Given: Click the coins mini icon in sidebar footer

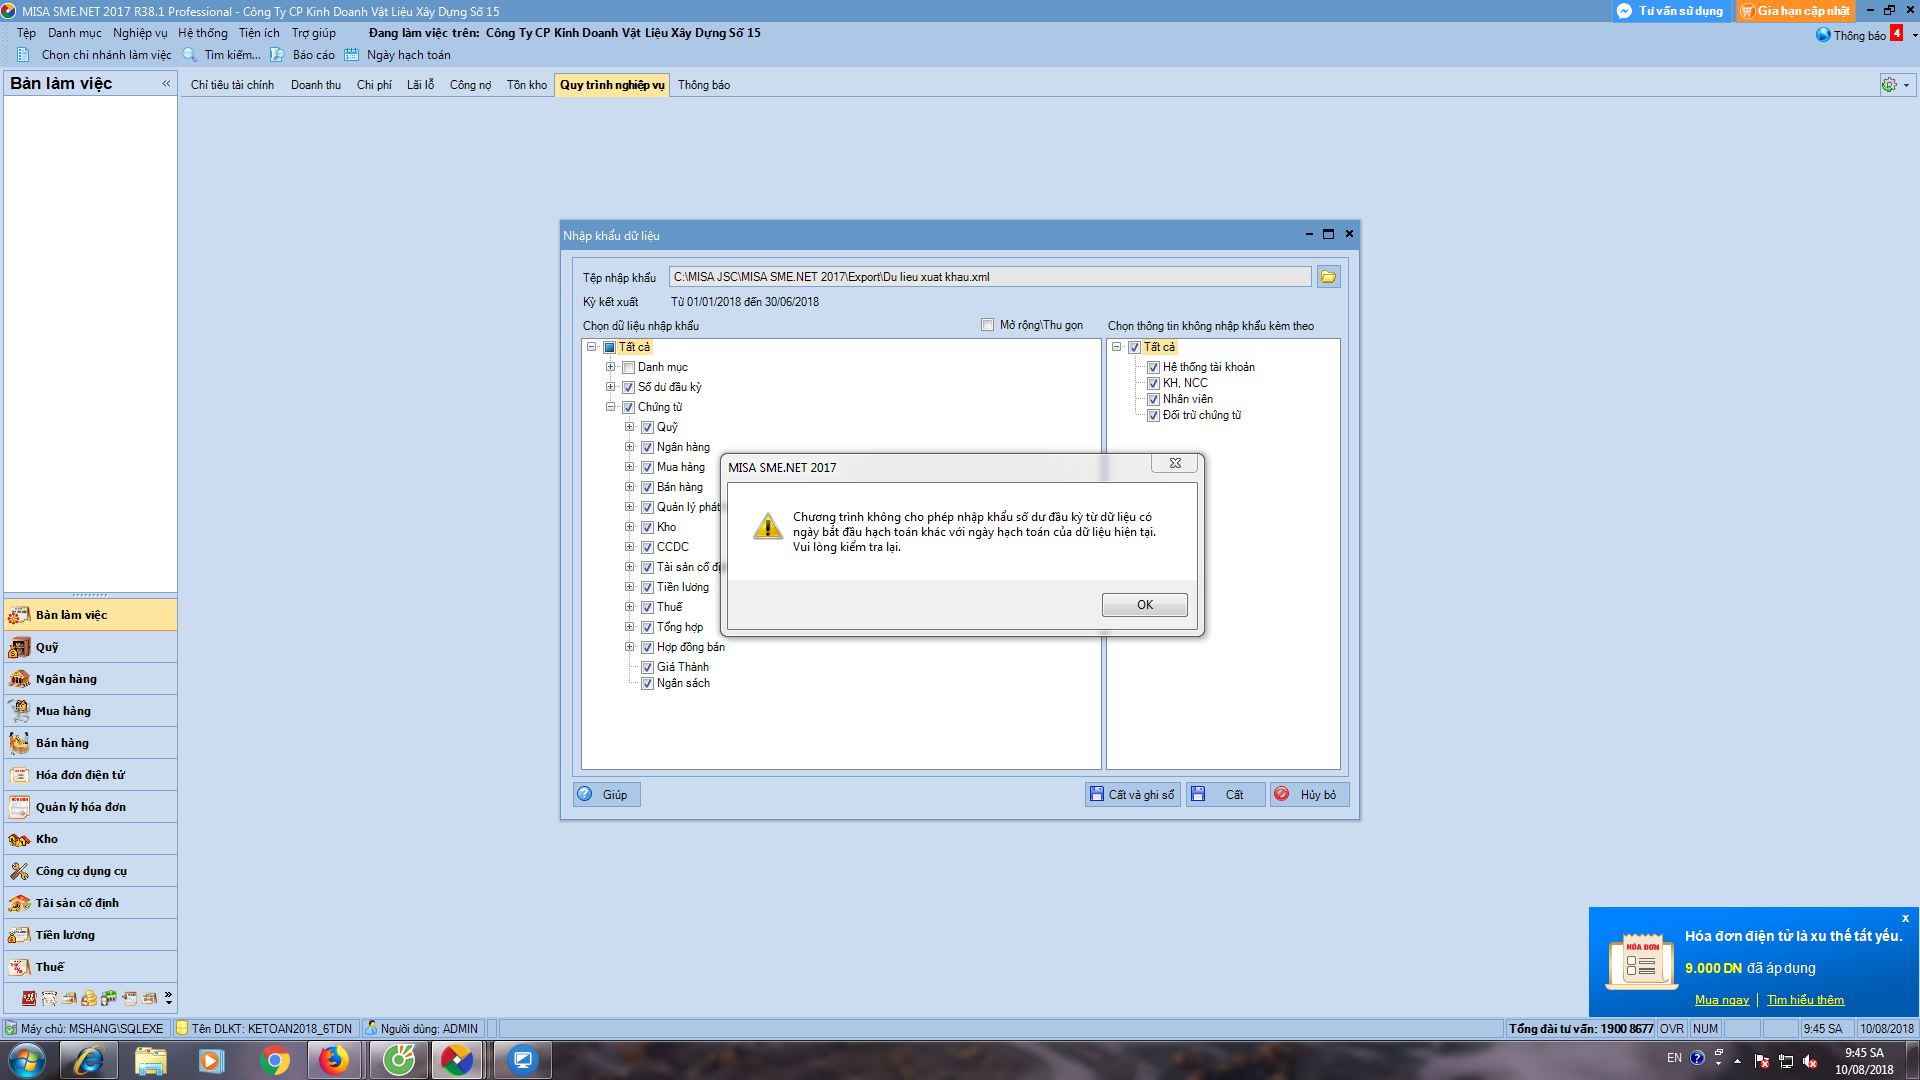Looking at the screenshot, I should click(89, 998).
